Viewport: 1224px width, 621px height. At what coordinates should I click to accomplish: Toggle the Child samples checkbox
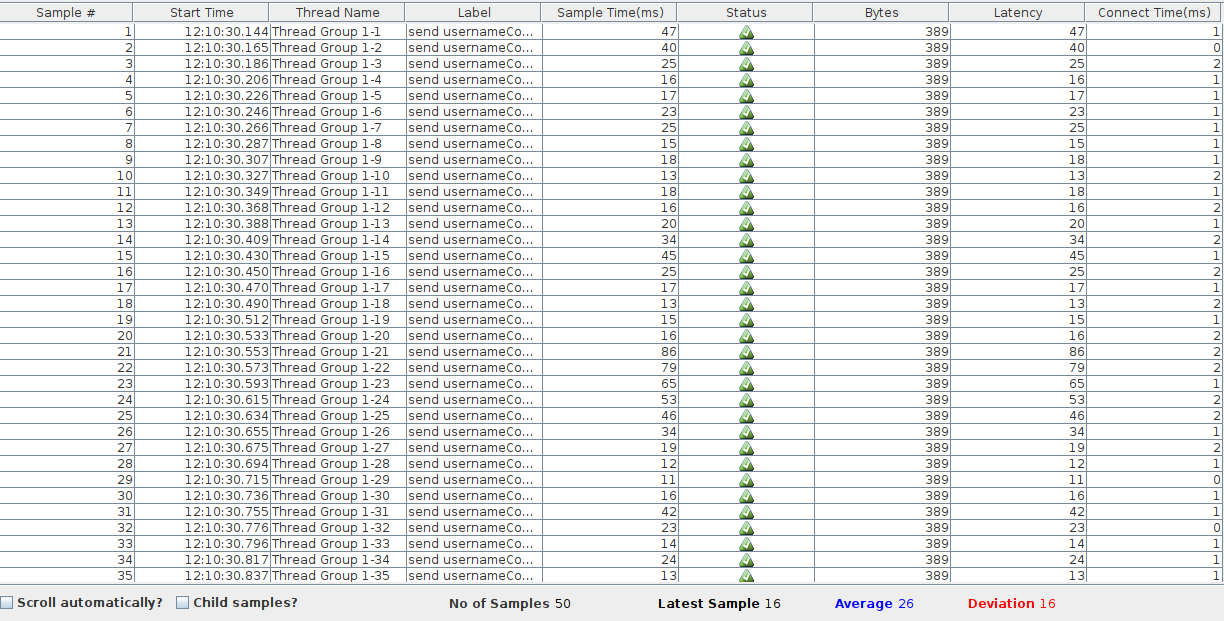click(183, 603)
